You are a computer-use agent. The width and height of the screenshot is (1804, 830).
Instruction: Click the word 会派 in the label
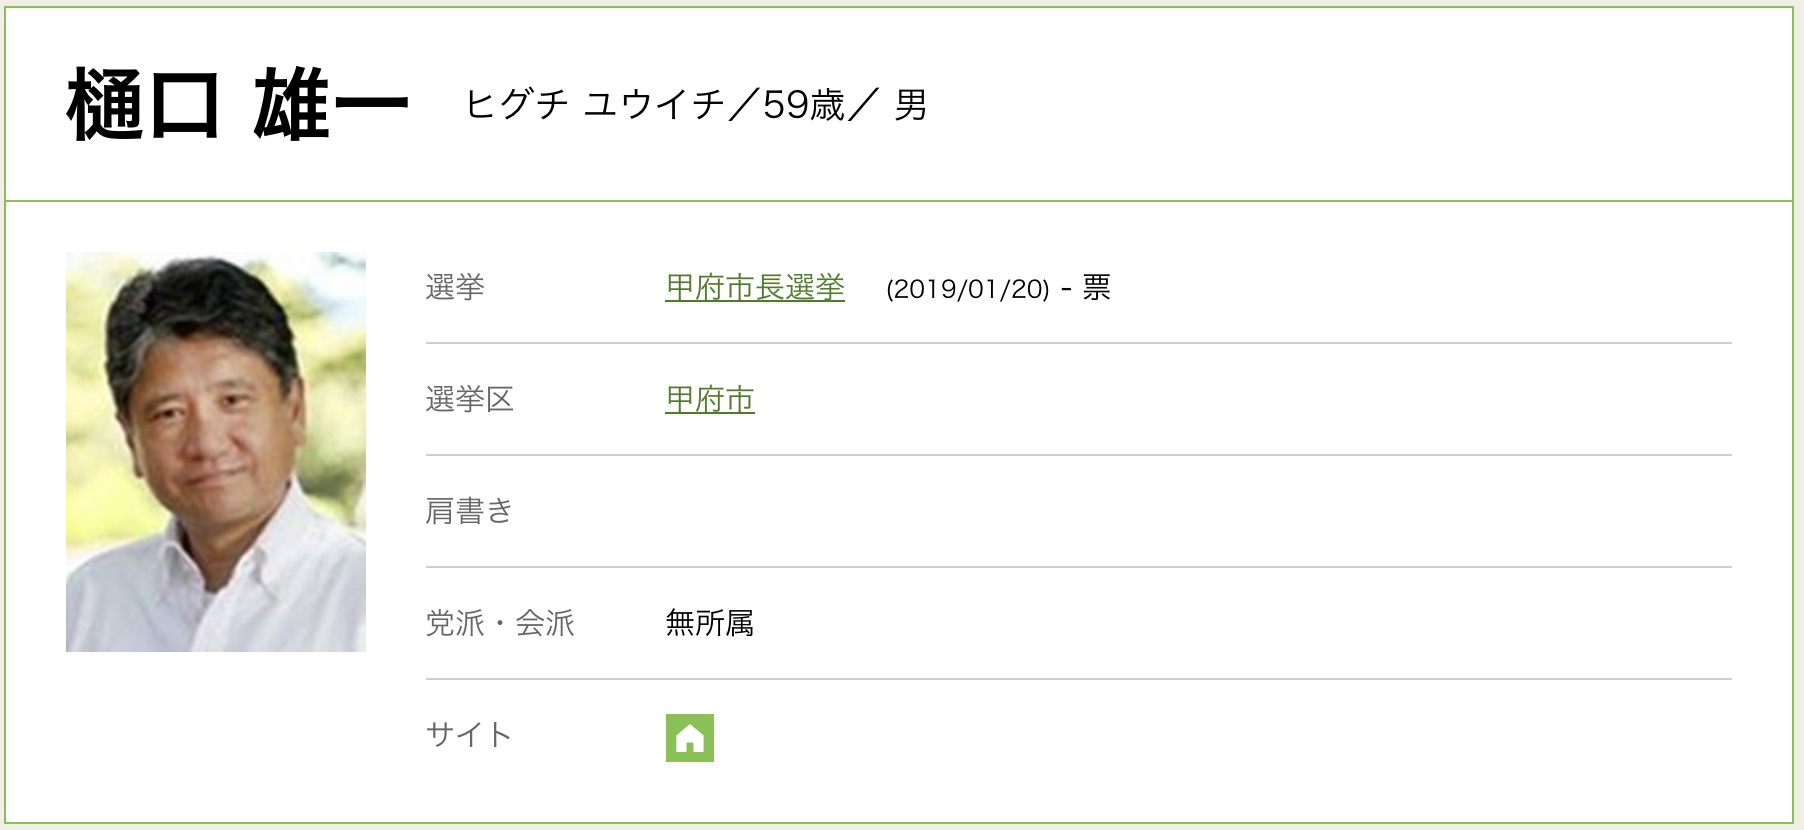545,624
